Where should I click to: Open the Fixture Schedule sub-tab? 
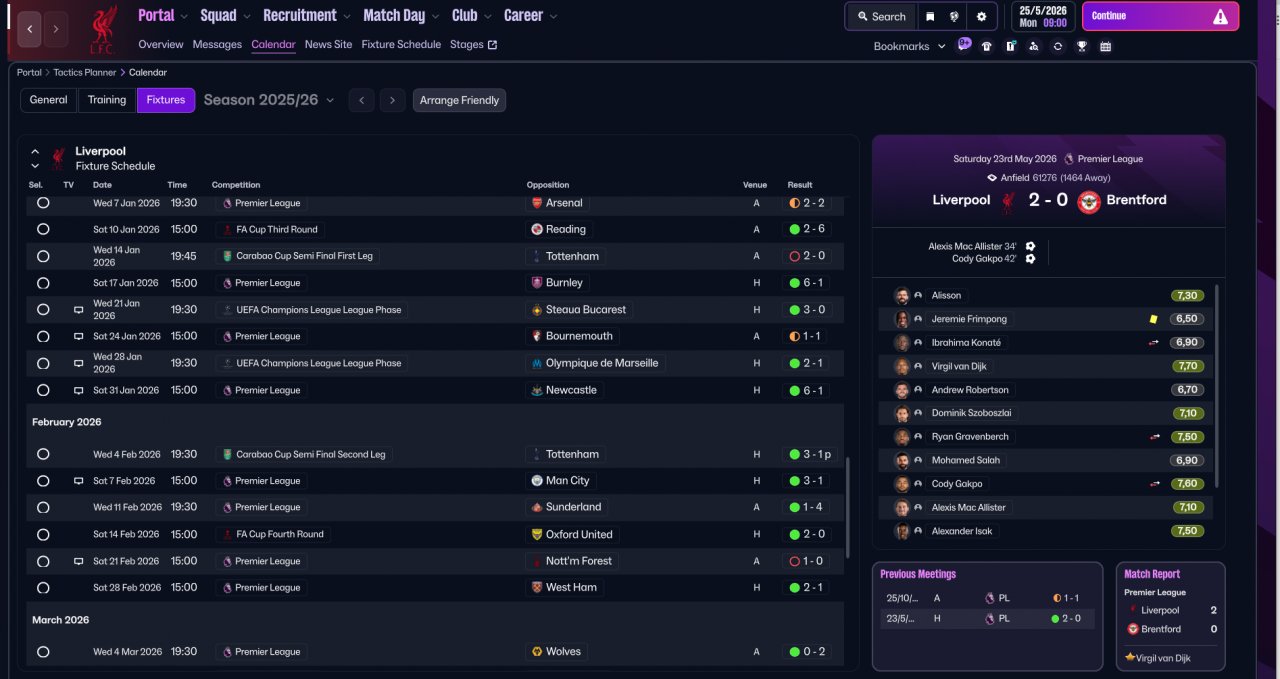pos(401,45)
